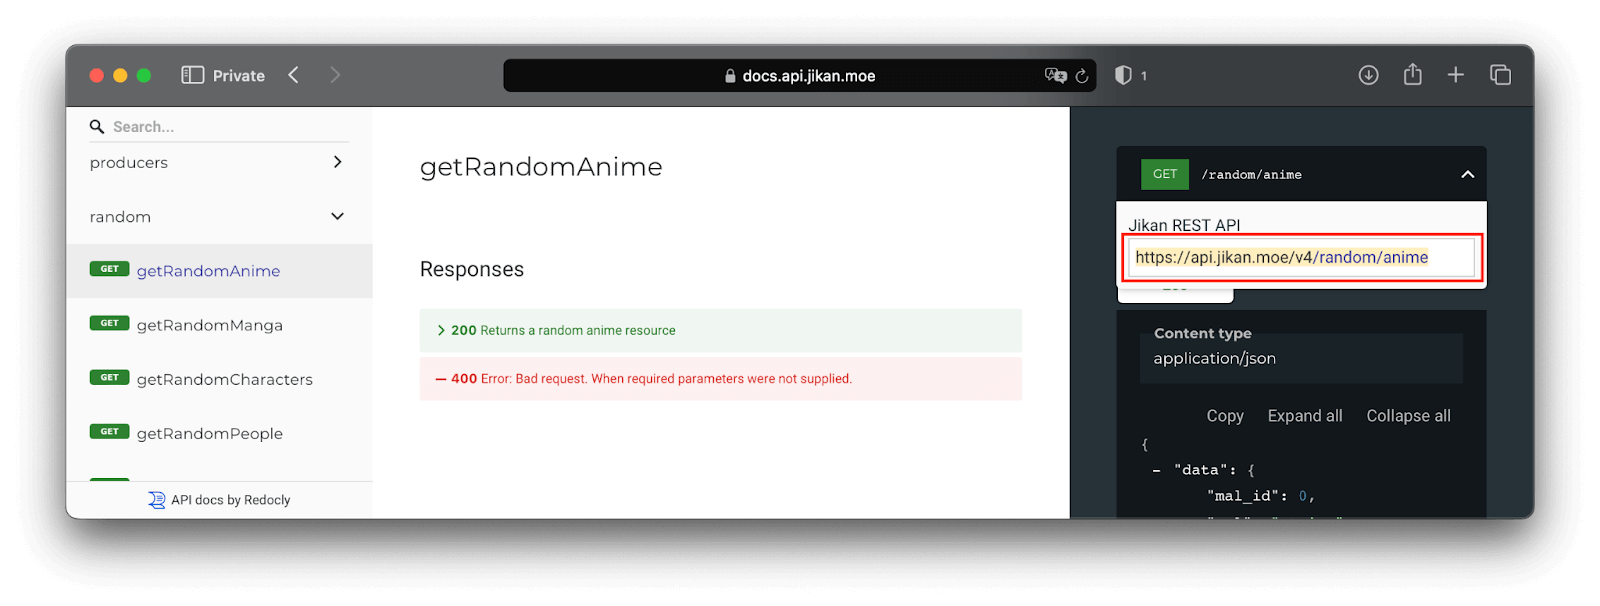The image size is (1600, 606).
Task: Expand the producers section in the sidebar
Action: click(337, 162)
